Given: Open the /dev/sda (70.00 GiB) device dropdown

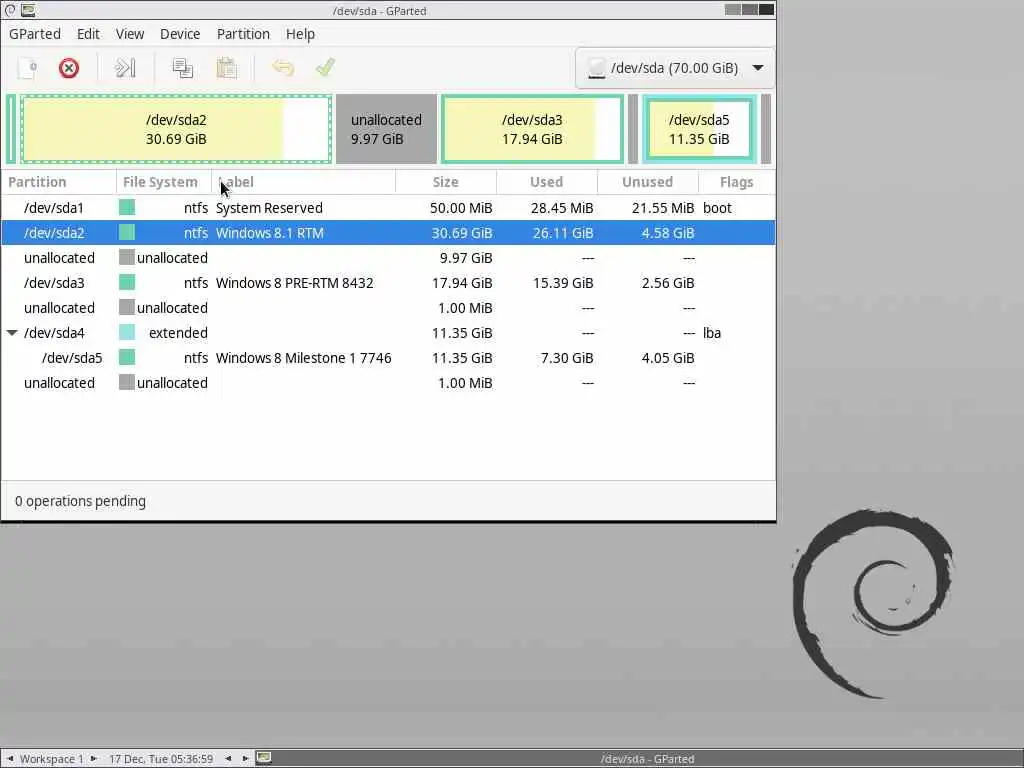Looking at the screenshot, I should (x=675, y=68).
